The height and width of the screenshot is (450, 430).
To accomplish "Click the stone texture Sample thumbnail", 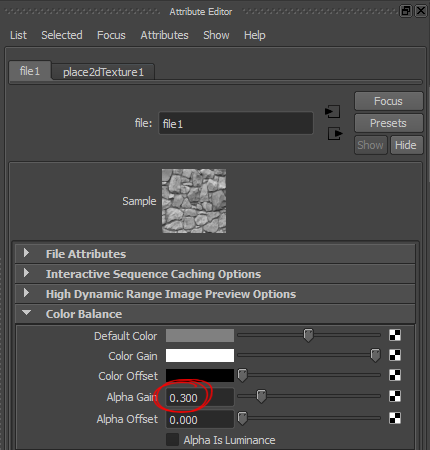I will point(194,201).
